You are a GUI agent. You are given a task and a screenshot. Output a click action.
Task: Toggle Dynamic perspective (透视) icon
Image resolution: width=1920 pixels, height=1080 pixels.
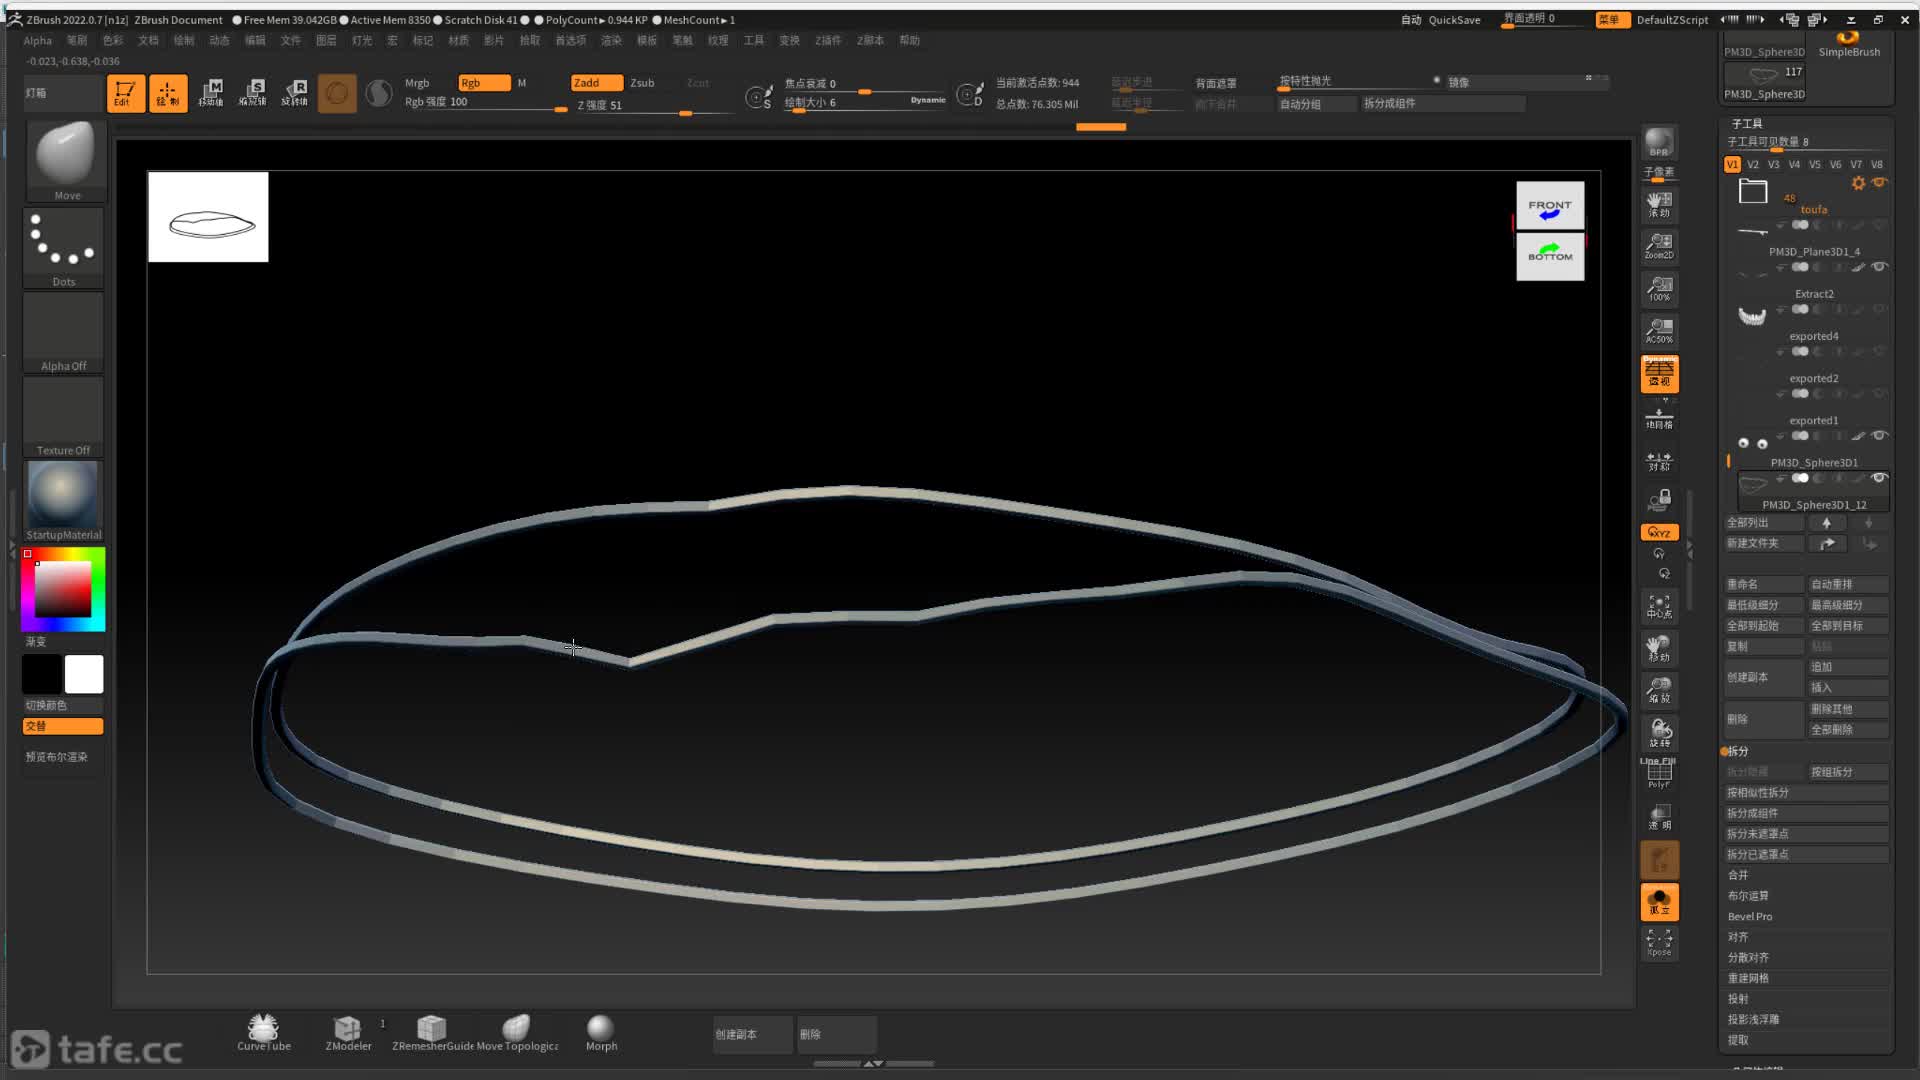pos(1659,373)
